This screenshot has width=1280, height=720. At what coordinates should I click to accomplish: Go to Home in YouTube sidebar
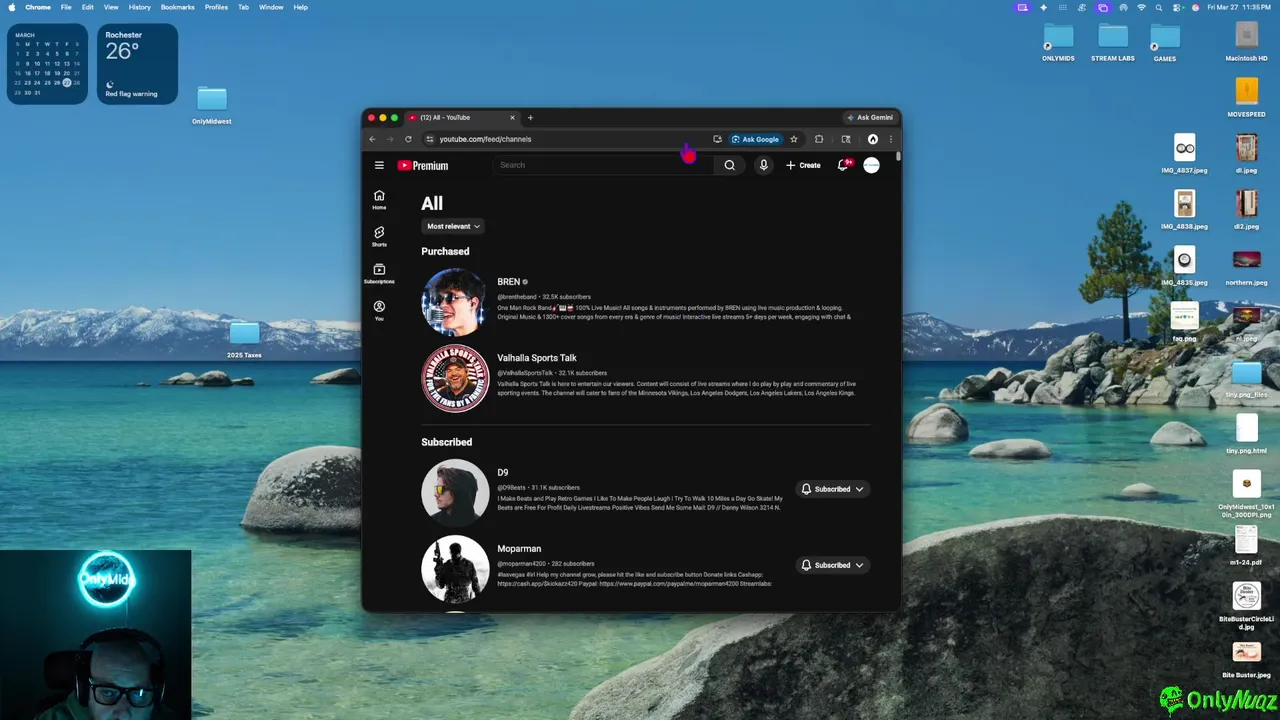pyautogui.click(x=379, y=199)
